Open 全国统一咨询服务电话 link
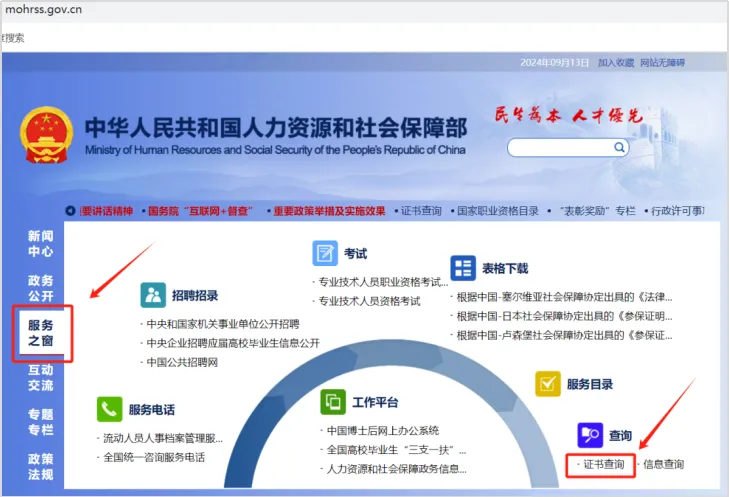This screenshot has width=729, height=497. pos(154,457)
